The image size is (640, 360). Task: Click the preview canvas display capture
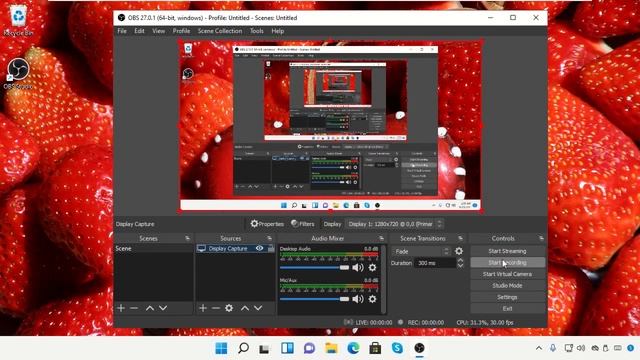330,126
